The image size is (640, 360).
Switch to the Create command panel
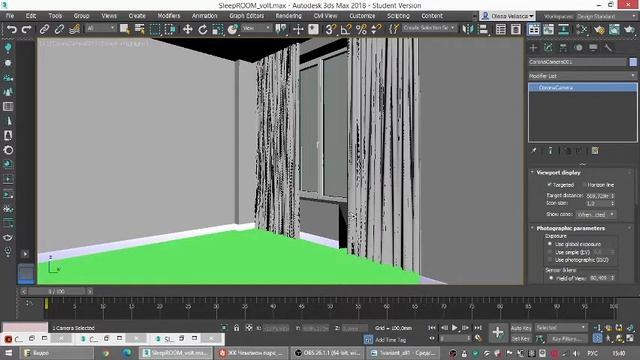click(x=533, y=48)
